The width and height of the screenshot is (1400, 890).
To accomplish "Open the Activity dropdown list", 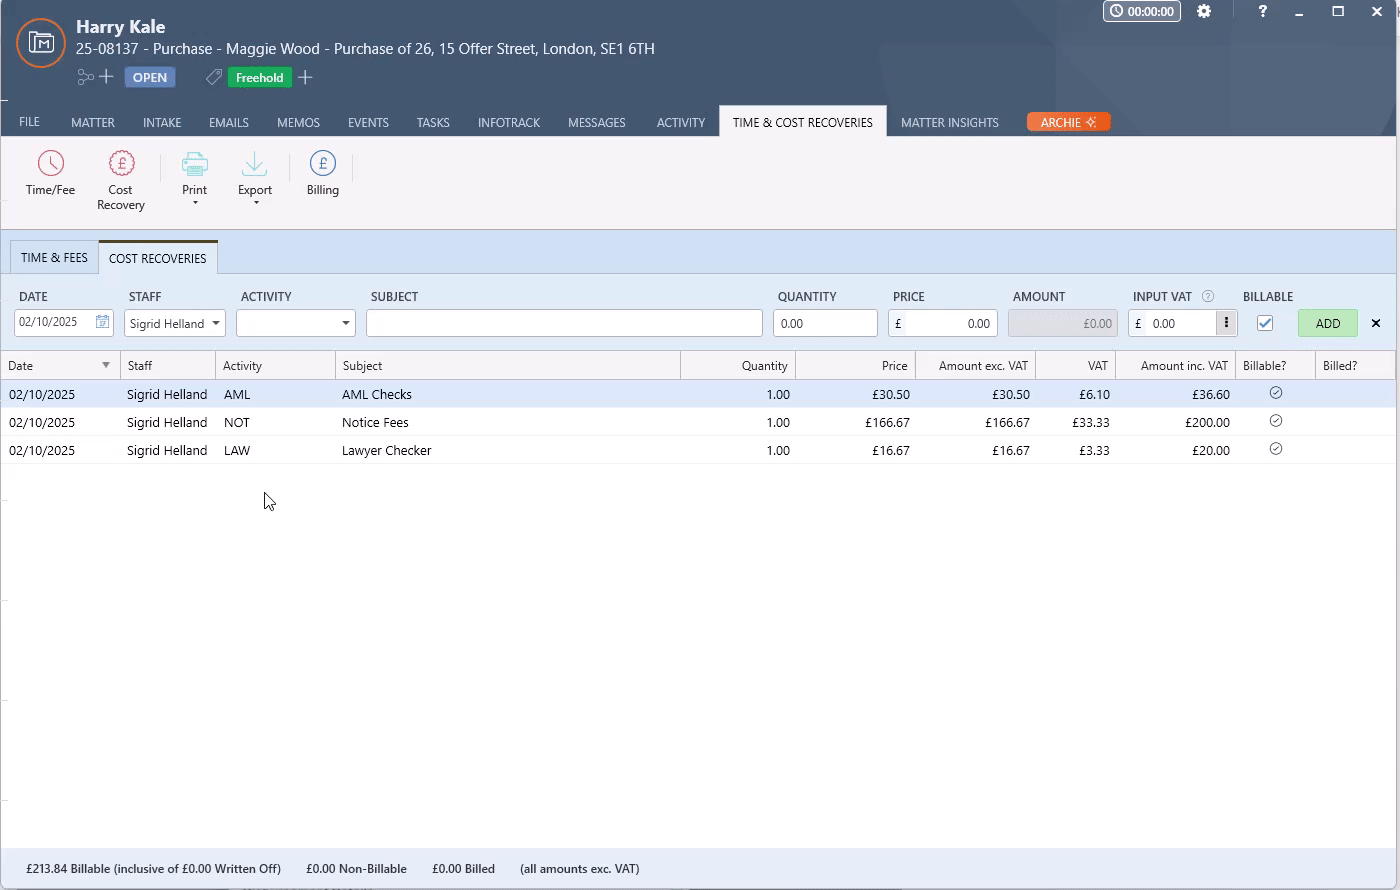I will [345, 323].
